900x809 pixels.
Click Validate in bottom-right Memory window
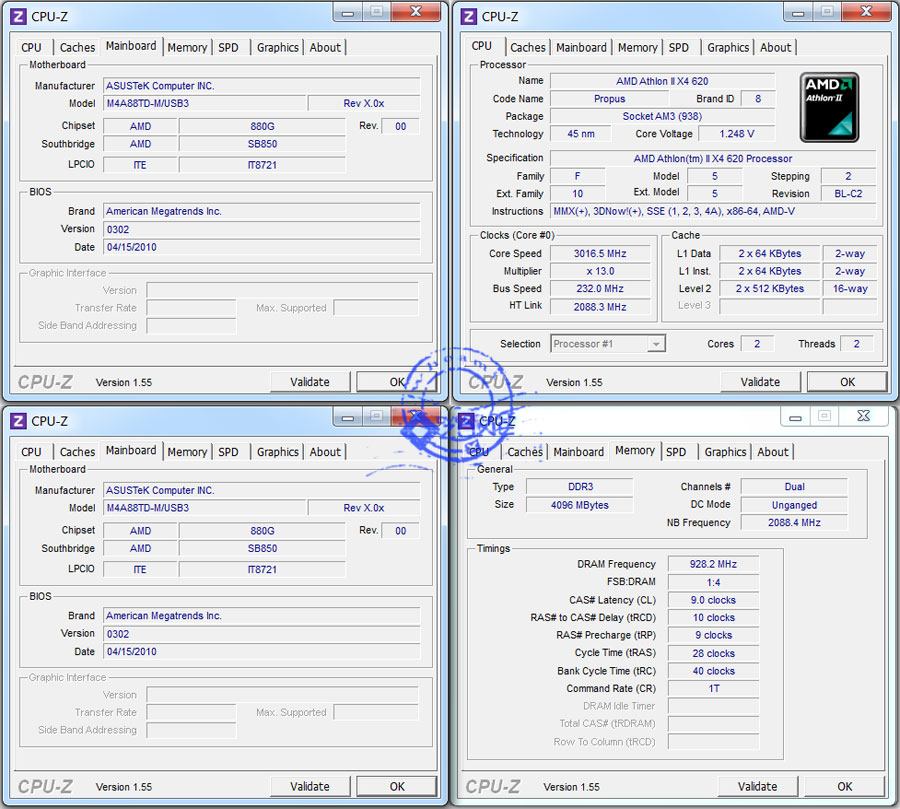click(x=758, y=786)
